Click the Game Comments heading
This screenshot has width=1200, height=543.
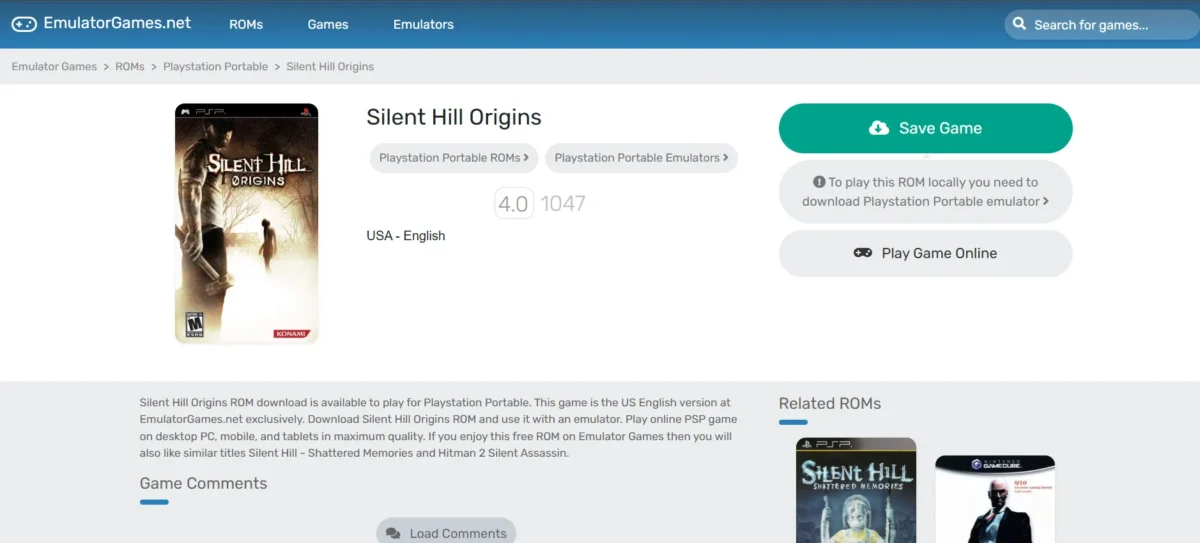pos(204,483)
